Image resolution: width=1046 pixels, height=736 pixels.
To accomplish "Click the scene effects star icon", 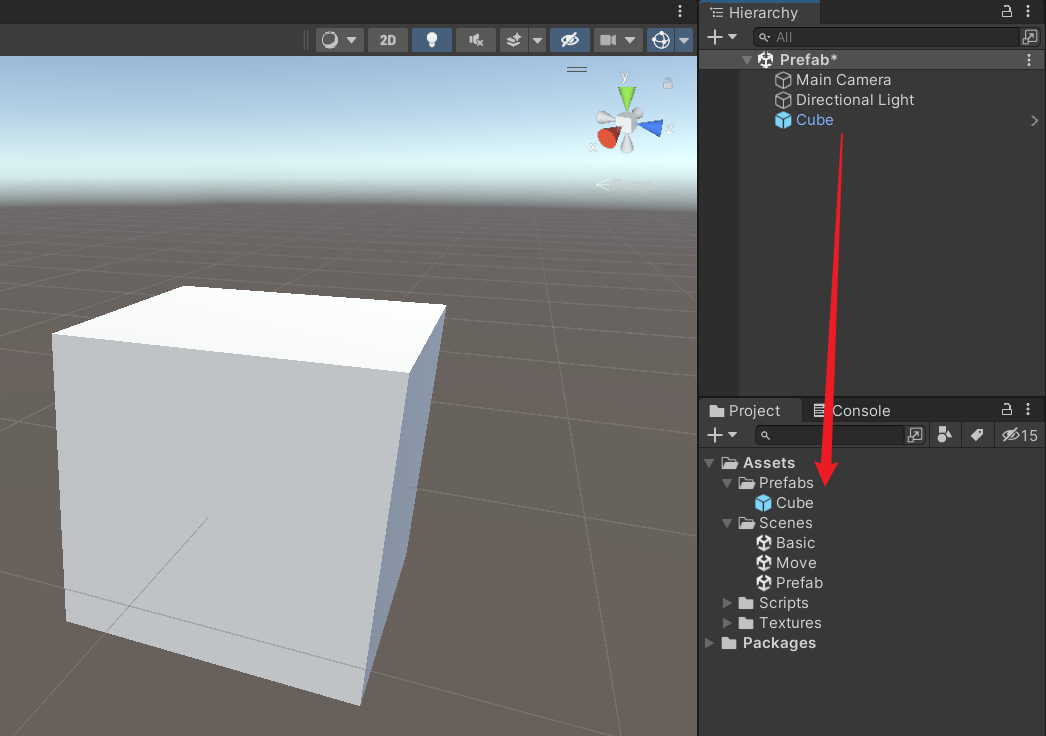I will (512, 40).
